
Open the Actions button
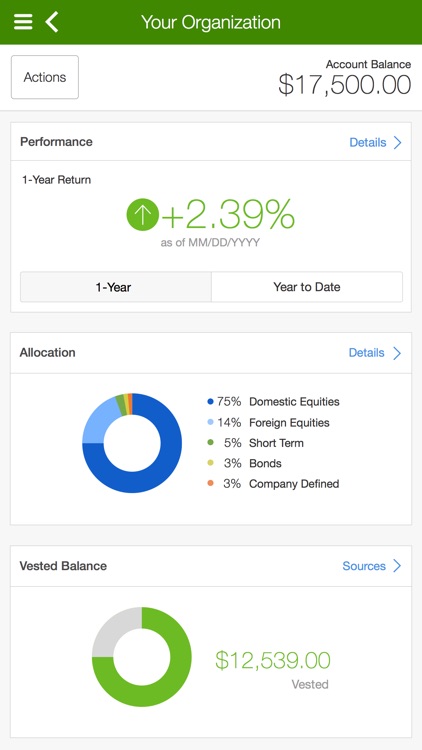tap(45, 77)
